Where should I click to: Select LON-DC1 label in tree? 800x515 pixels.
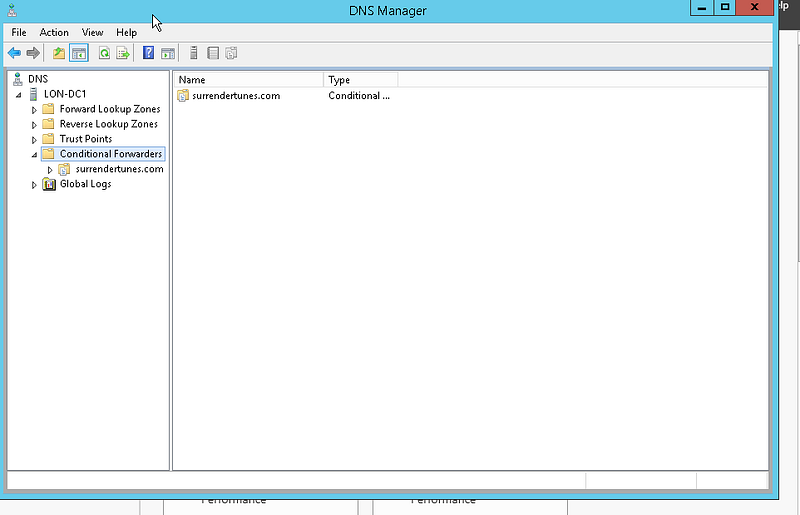click(65, 94)
